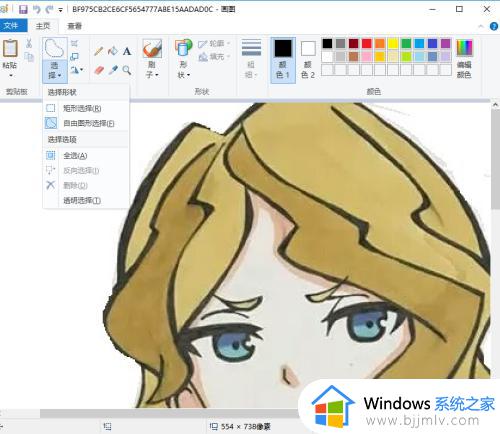Click the Cut scissors icon
The height and width of the screenshot is (434, 500).
(29, 43)
